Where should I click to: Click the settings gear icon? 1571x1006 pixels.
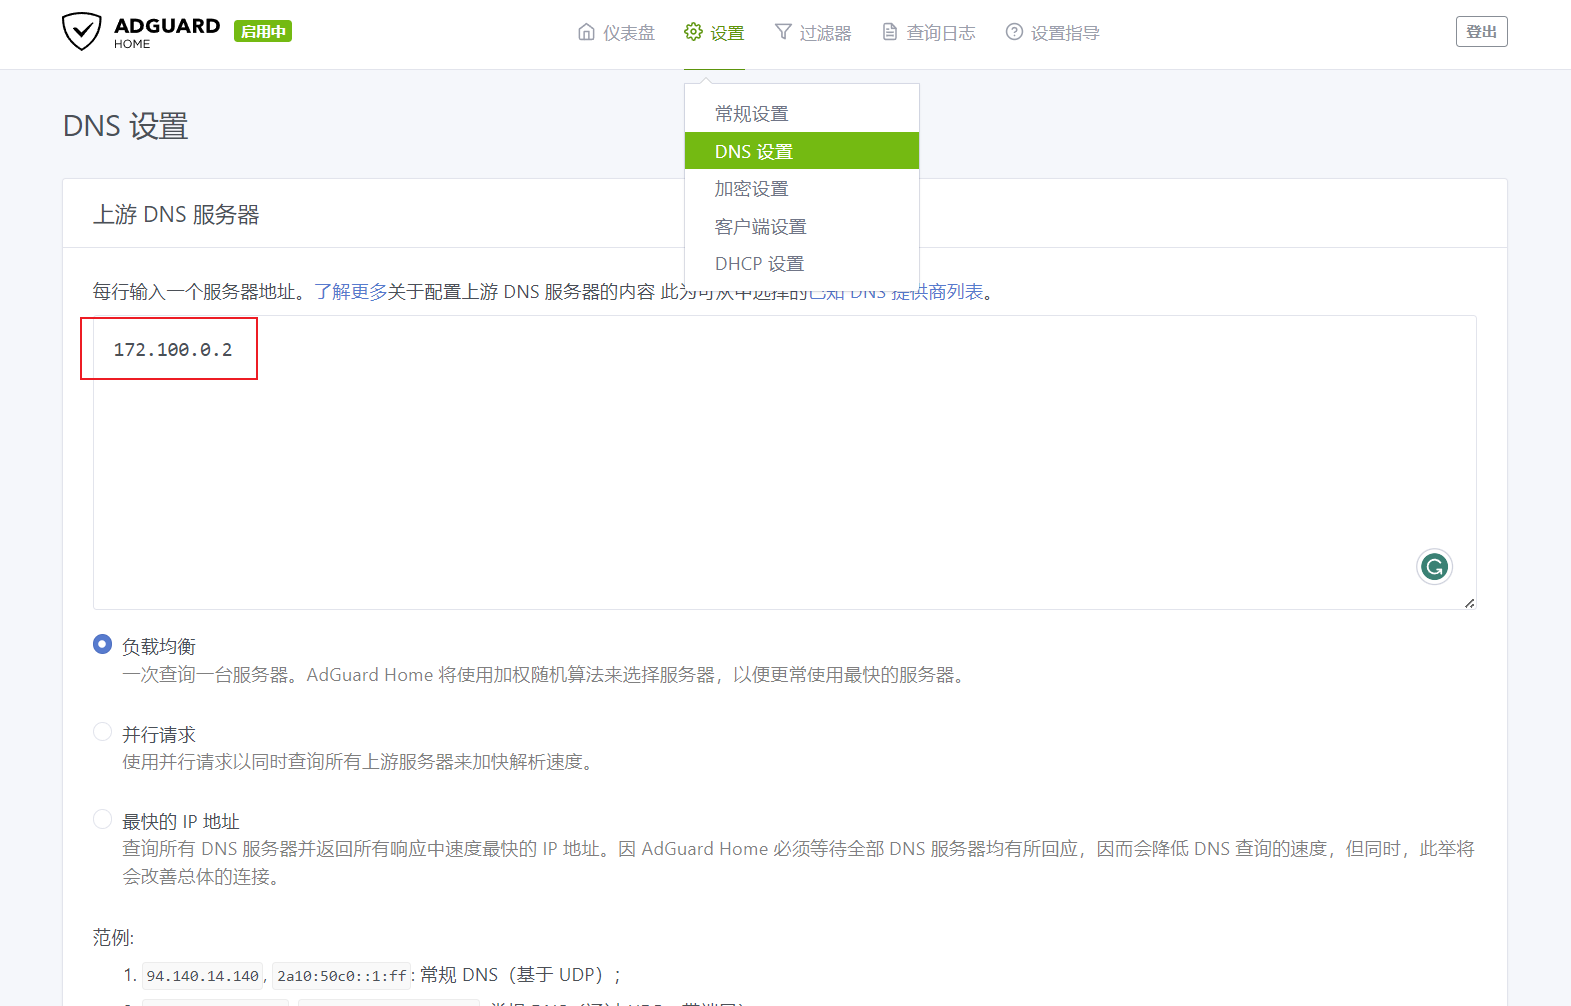click(693, 32)
